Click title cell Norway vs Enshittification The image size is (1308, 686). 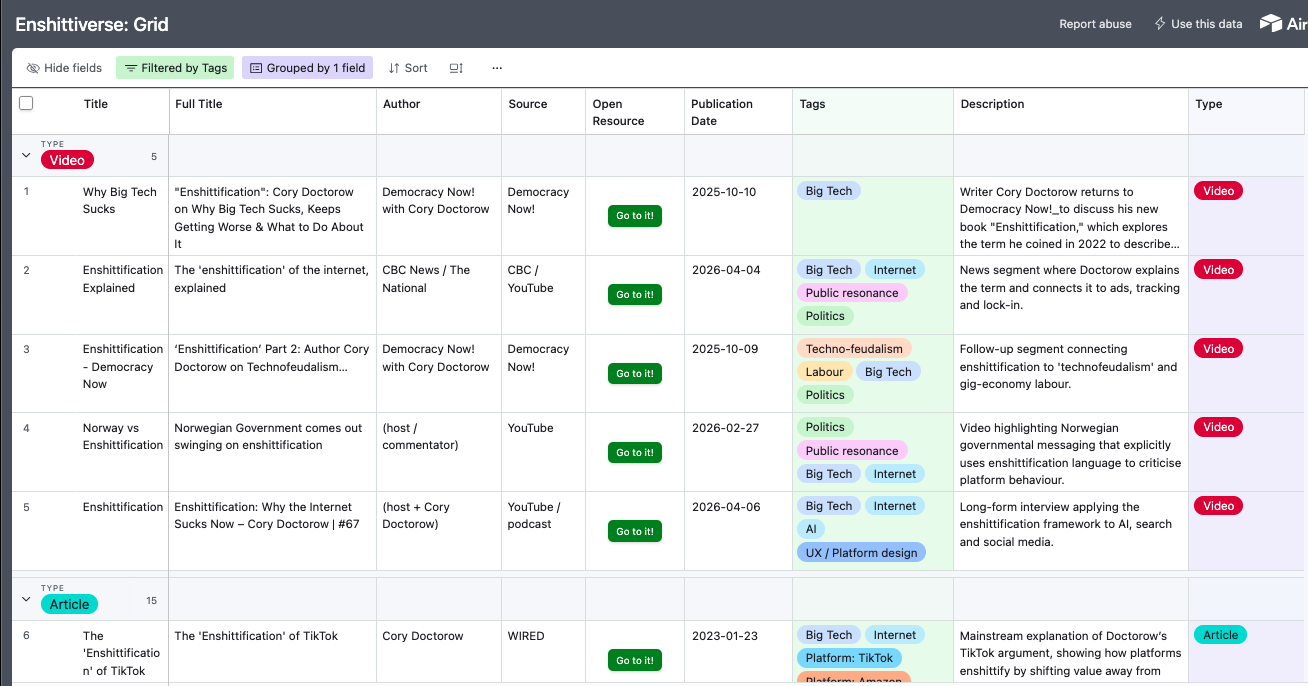coord(123,437)
